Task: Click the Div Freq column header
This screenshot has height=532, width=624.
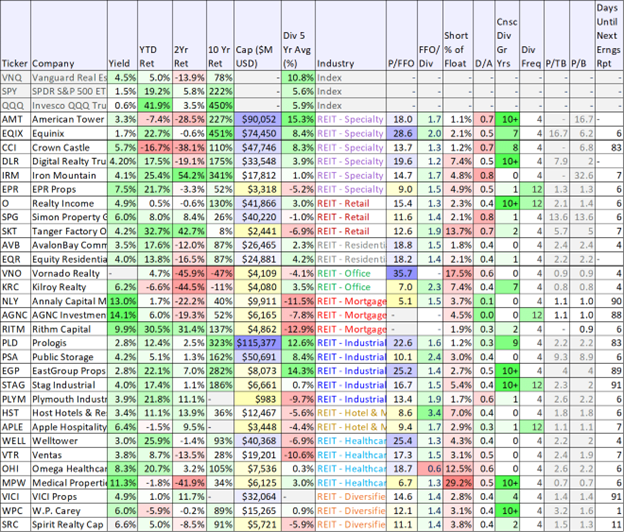Action: pos(531,35)
